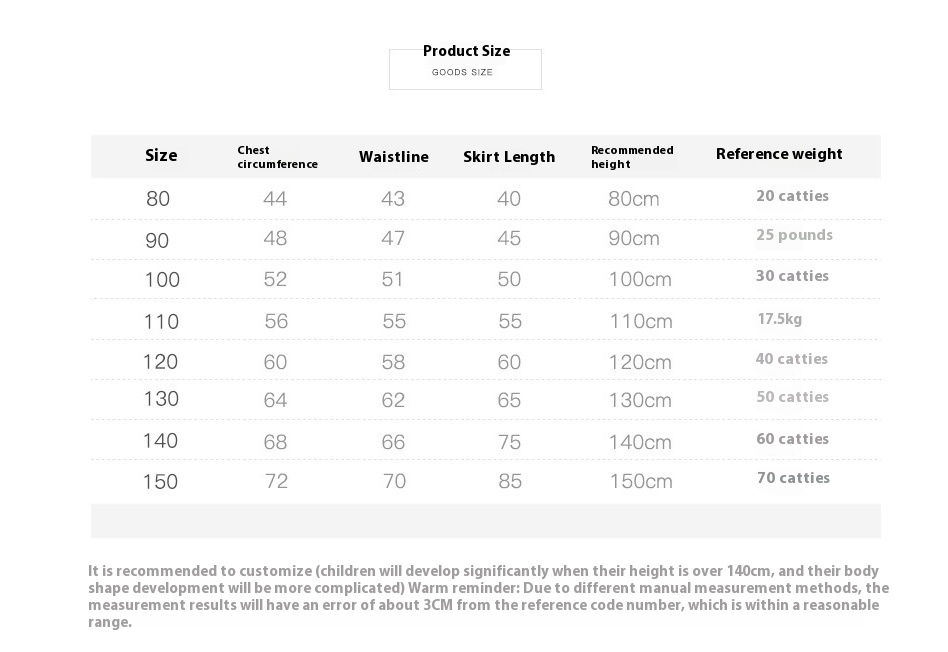Click the size 100 row label

coord(162,280)
